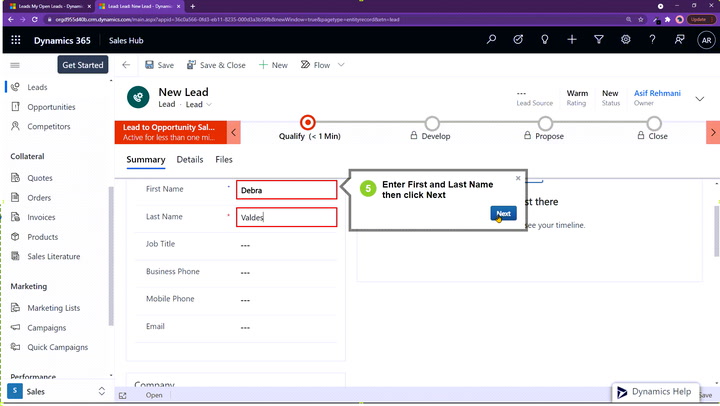Click the site map scrollbar
The image size is (720, 406).
point(111,255)
